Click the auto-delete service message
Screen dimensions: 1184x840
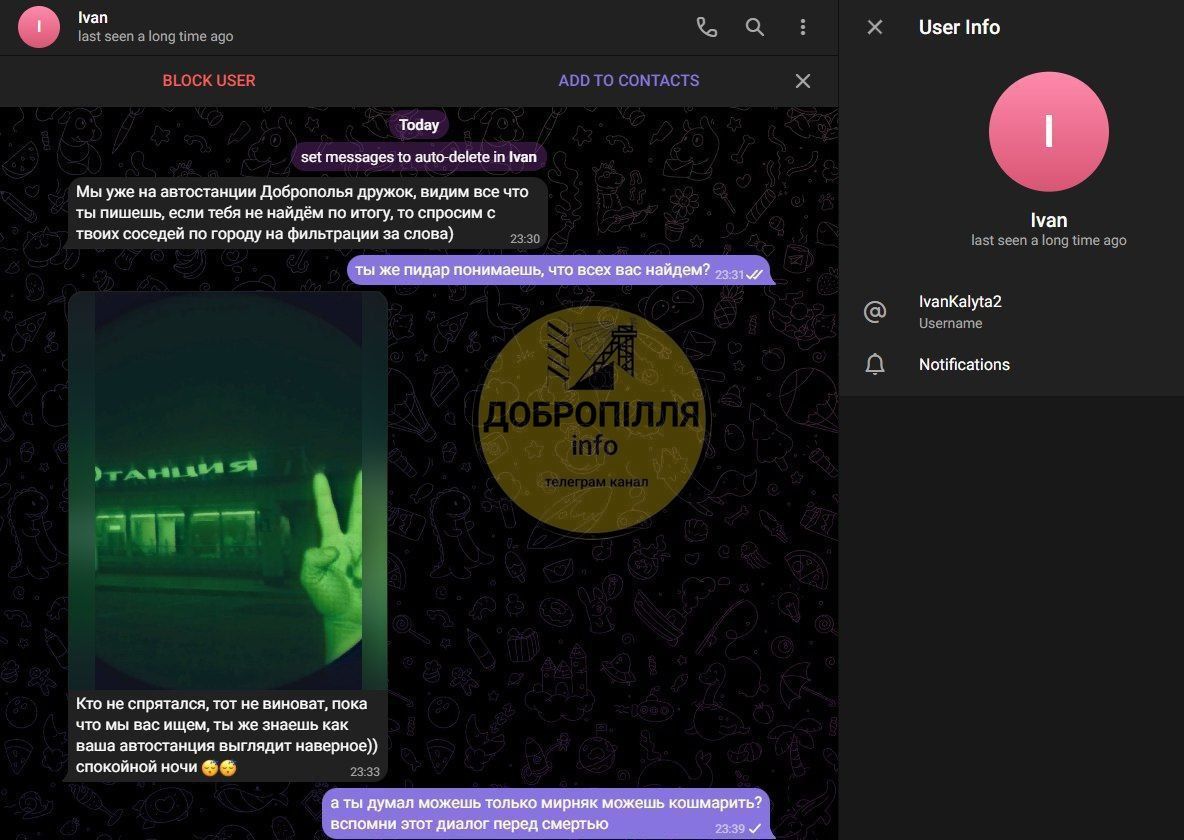[x=418, y=157]
